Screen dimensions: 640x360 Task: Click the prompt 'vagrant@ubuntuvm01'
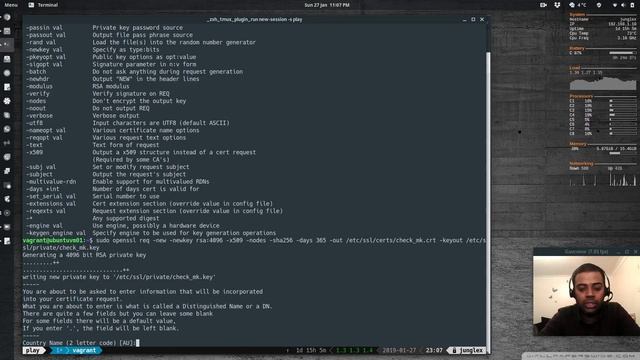tap(53, 240)
